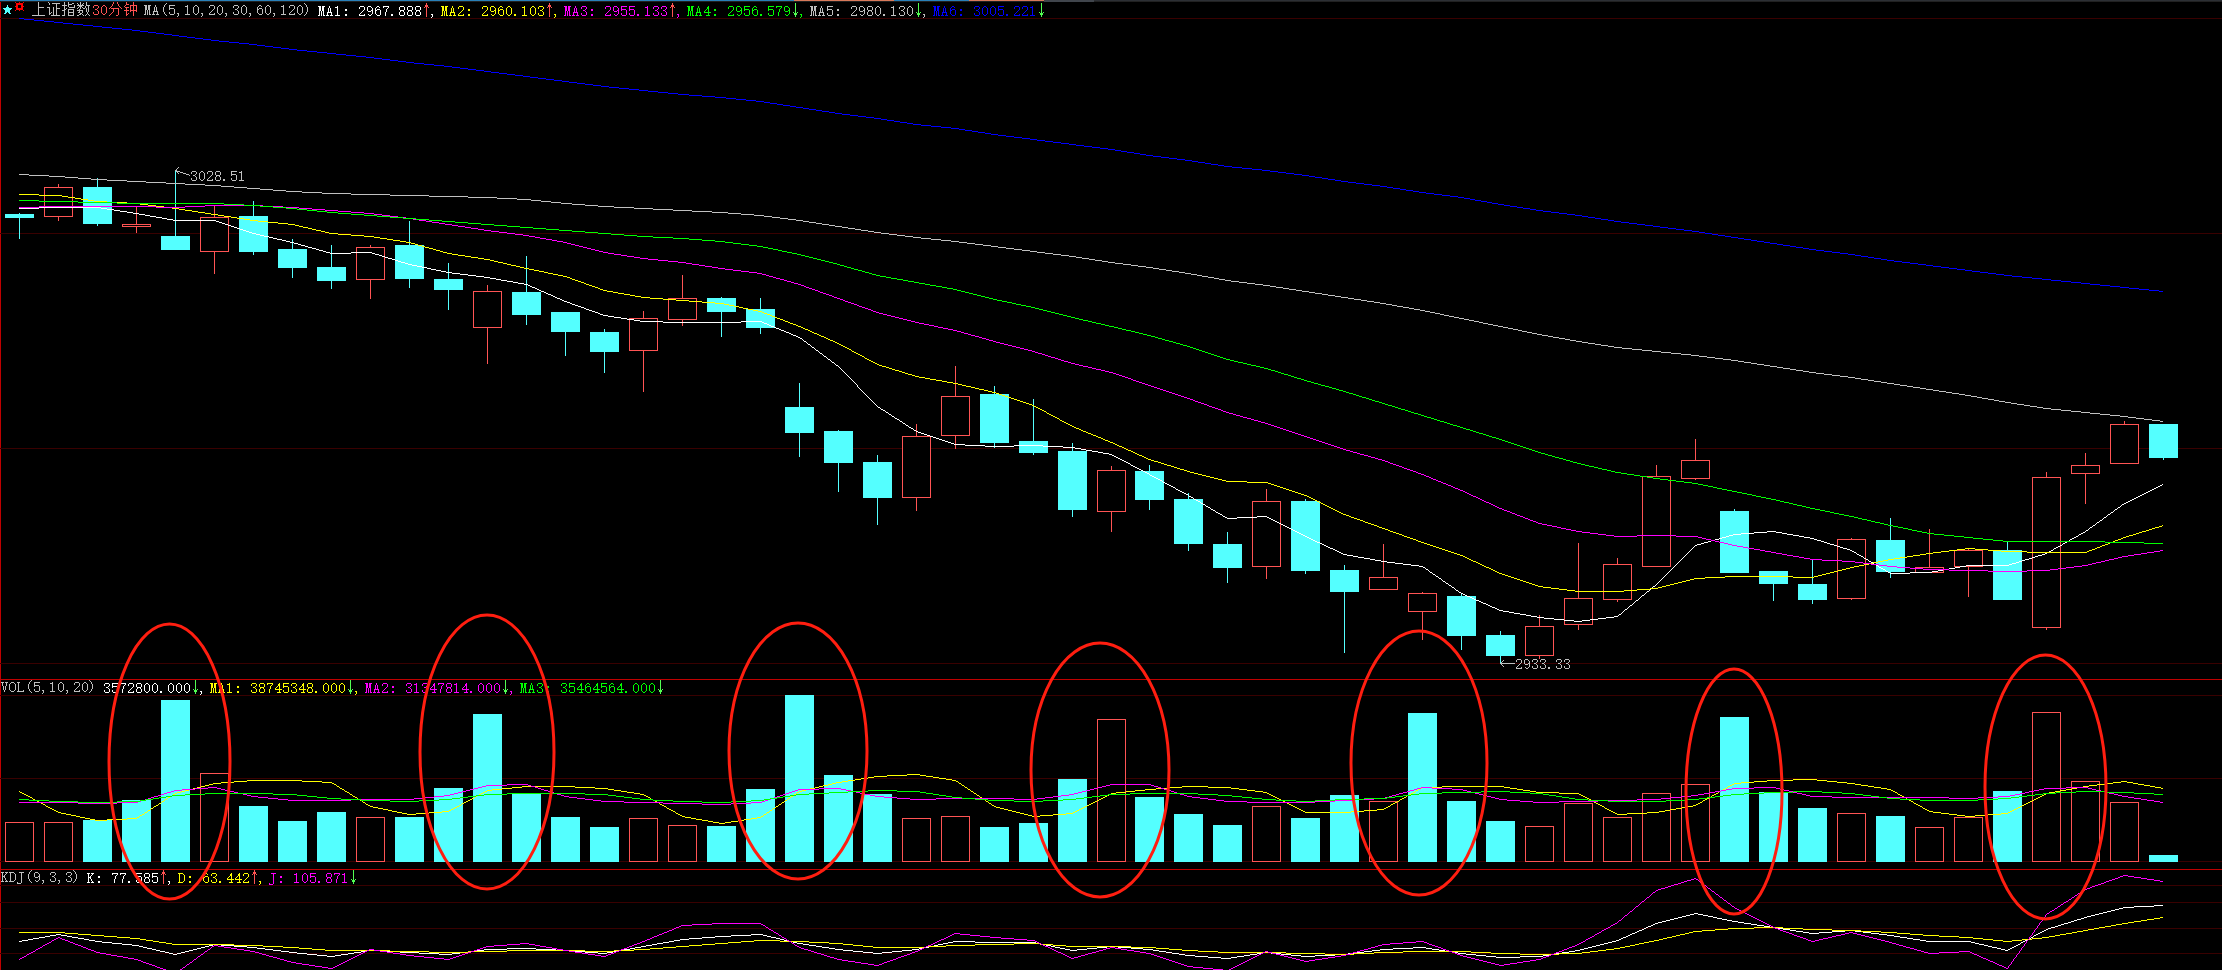This screenshot has height=970, width=2222.
Task: Click the tallest volume bar in first red circle
Action: pos(175,781)
